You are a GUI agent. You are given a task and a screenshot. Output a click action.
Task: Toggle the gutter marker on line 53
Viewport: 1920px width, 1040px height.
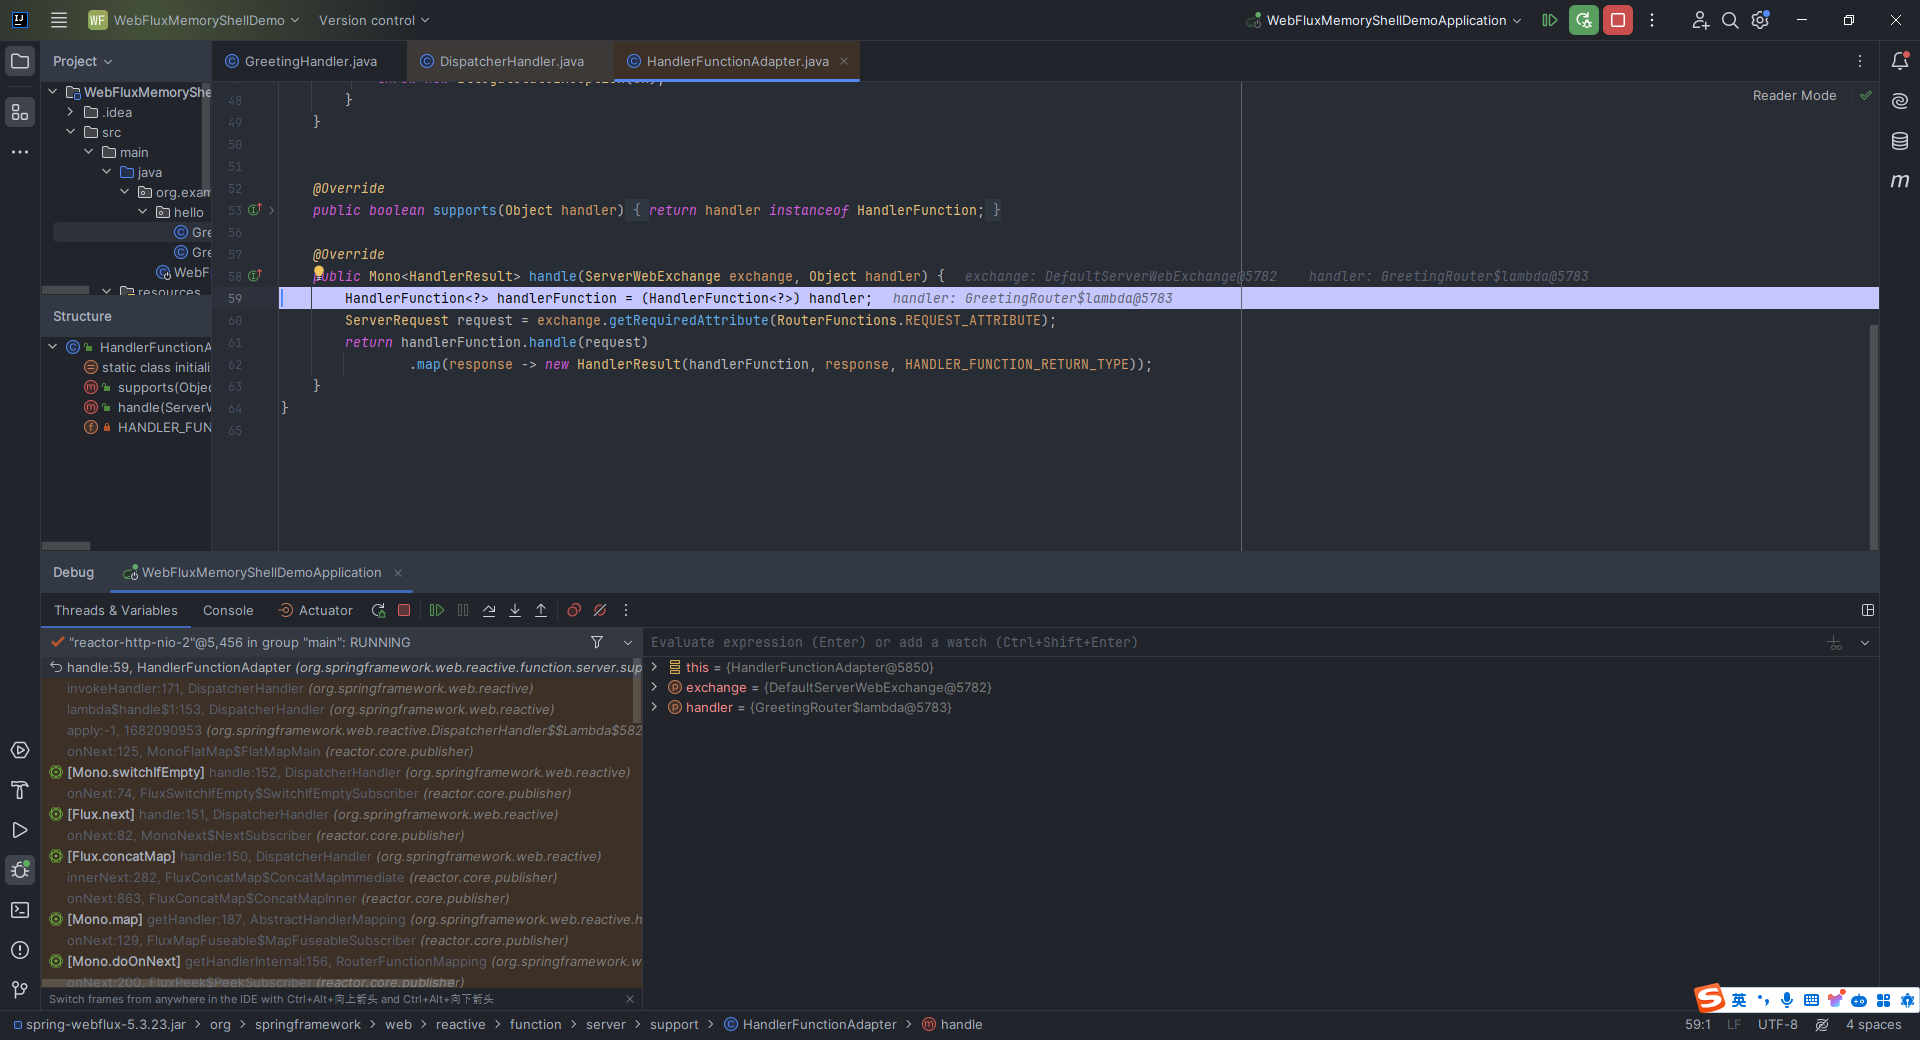pyautogui.click(x=255, y=210)
